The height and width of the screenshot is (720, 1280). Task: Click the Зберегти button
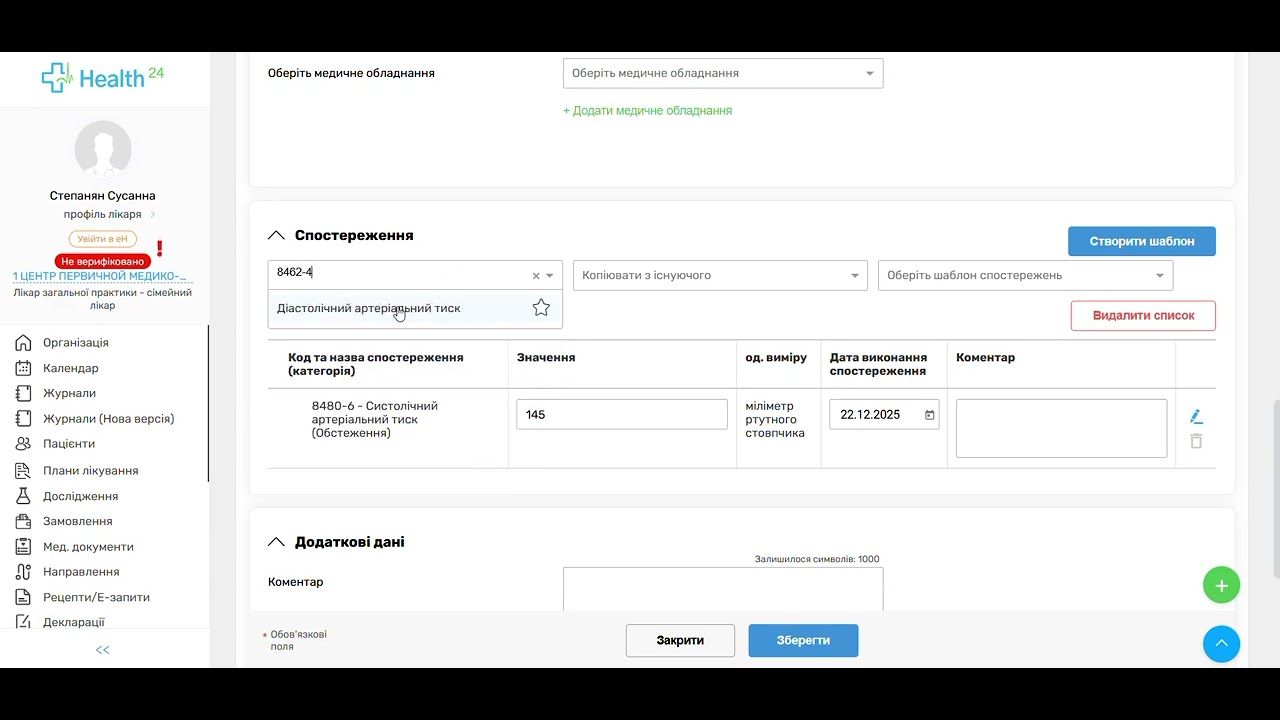click(803, 640)
